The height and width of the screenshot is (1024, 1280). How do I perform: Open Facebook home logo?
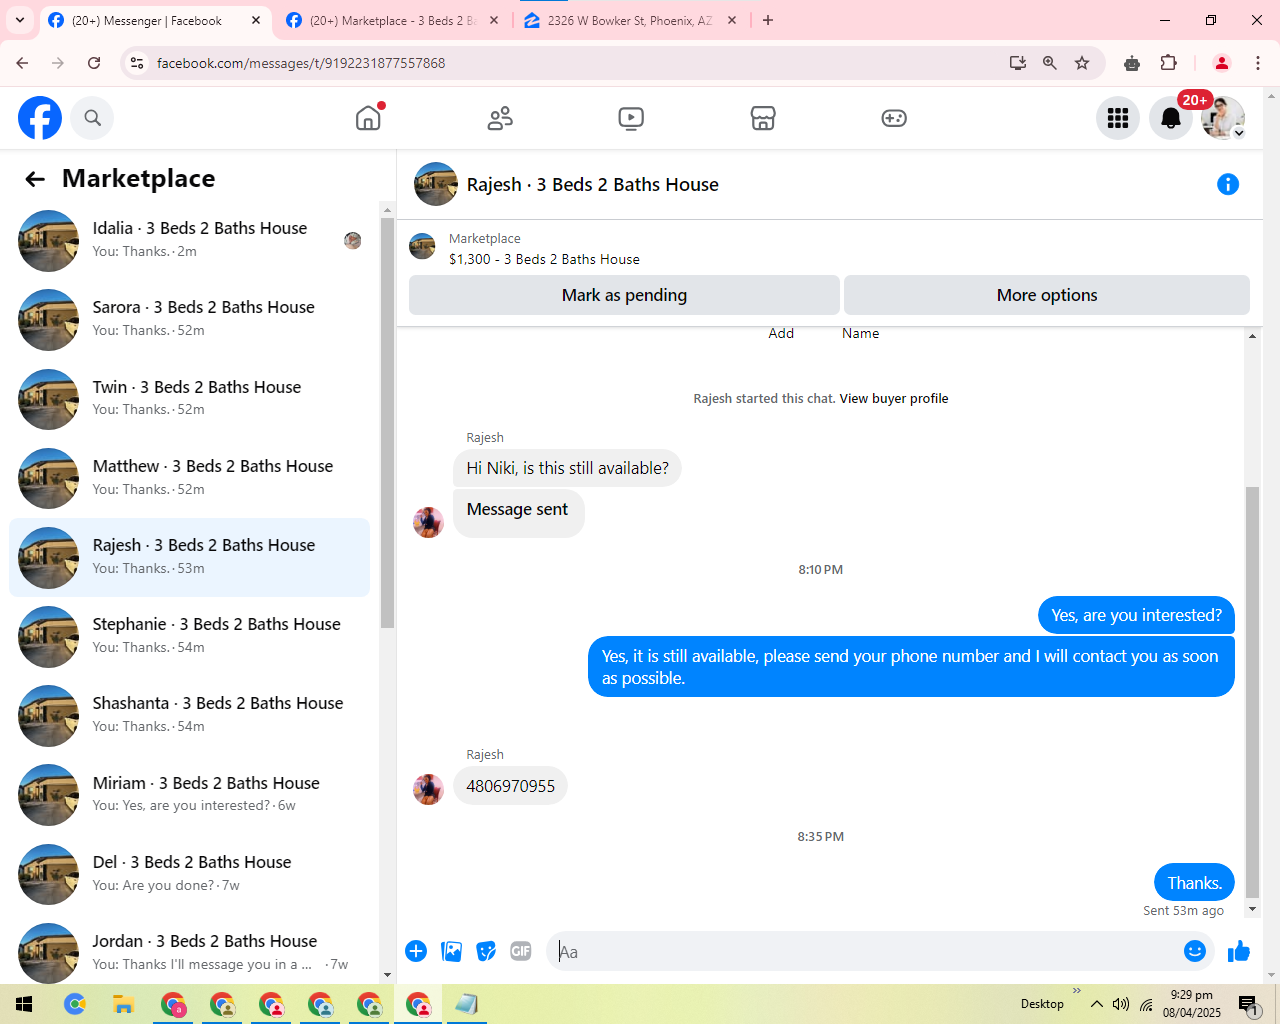(40, 118)
